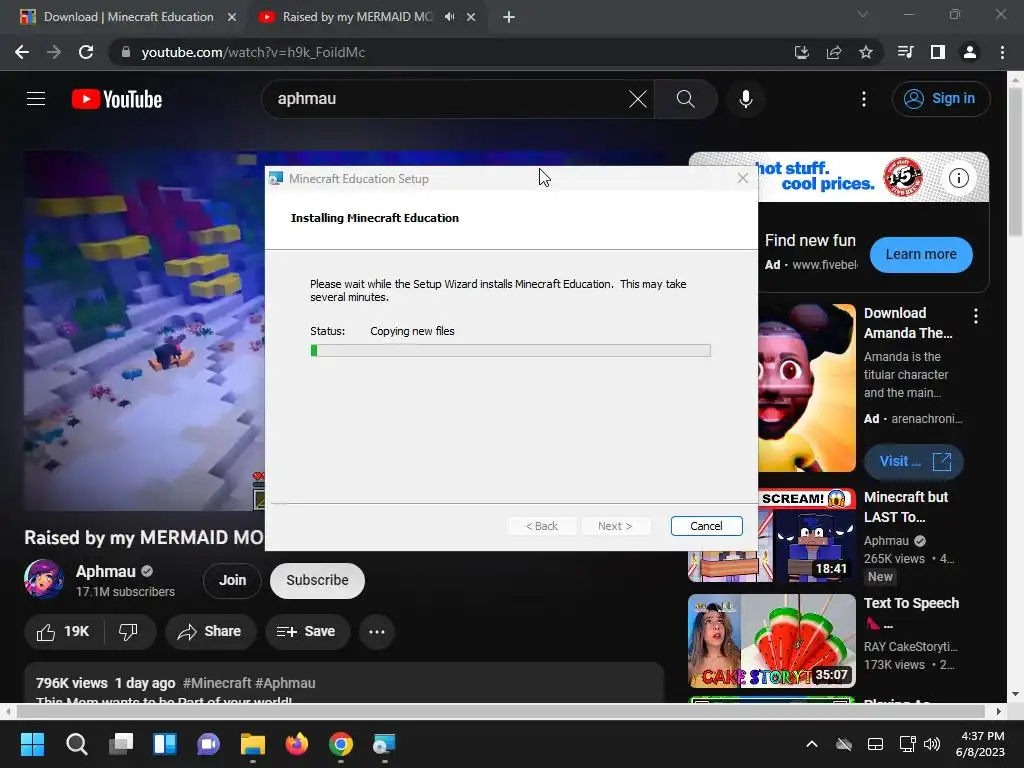
Task: Open volume control in system tray
Action: 932,744
